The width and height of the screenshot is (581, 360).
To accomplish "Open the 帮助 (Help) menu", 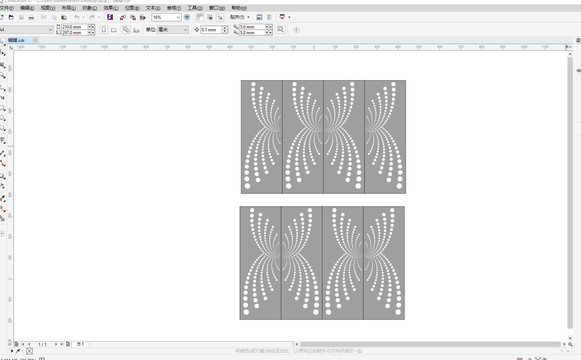I will 239,8.
